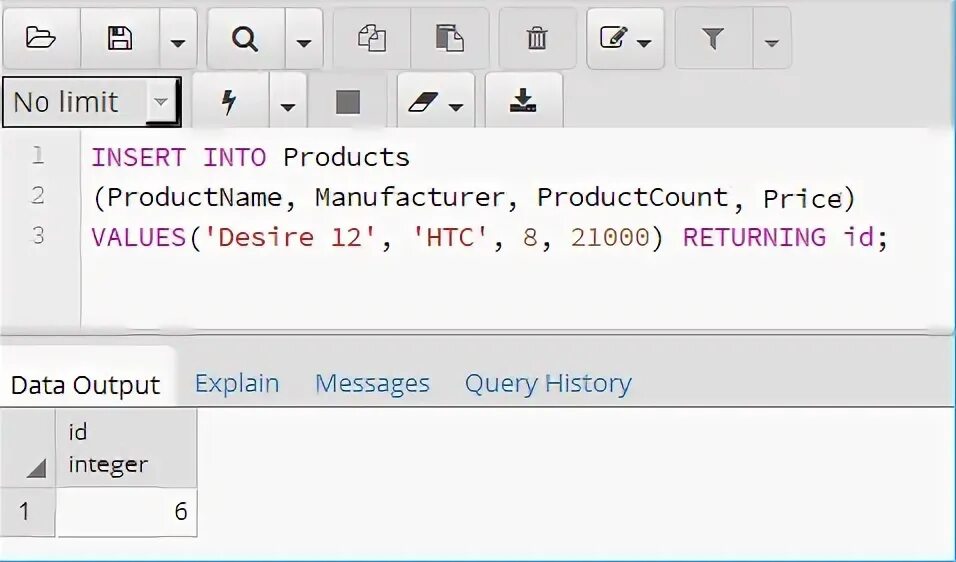Open file with the folder icon

[x=41, y=38]
